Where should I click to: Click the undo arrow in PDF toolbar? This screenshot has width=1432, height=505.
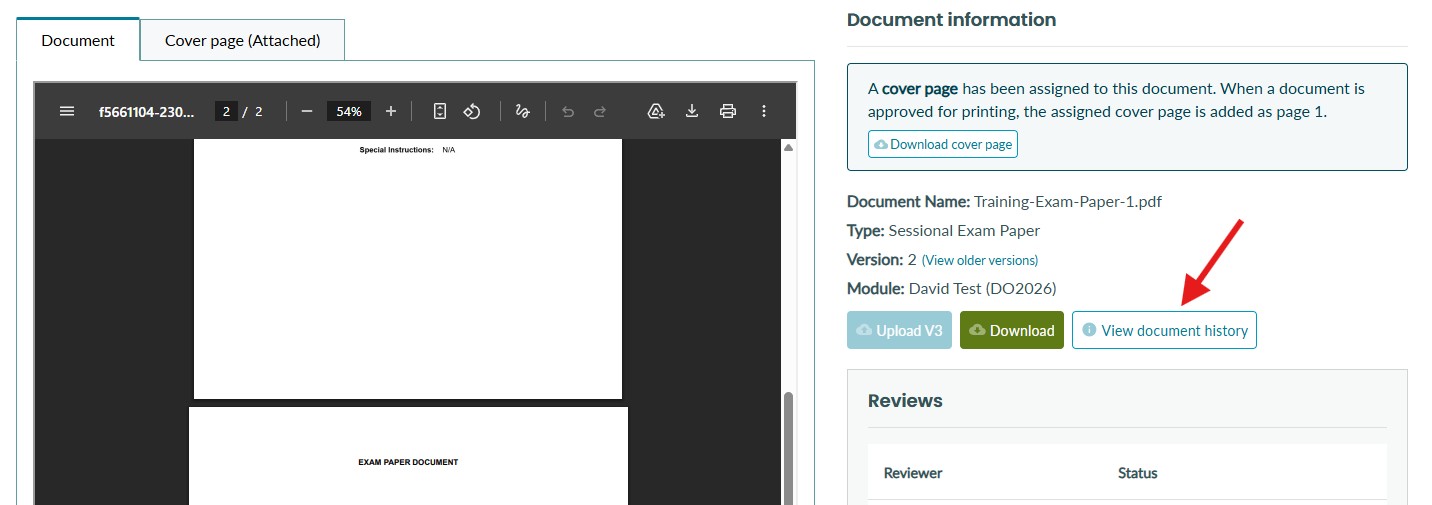click(x=568, y=111)
